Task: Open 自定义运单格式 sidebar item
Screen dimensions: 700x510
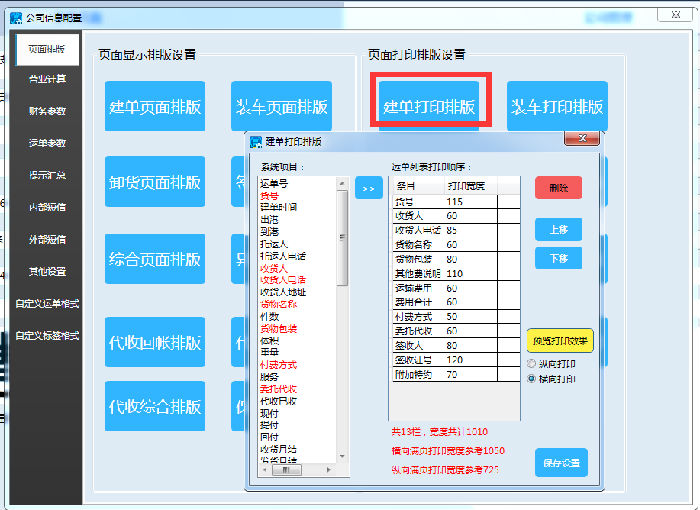Action: click(x=47, y=303)
